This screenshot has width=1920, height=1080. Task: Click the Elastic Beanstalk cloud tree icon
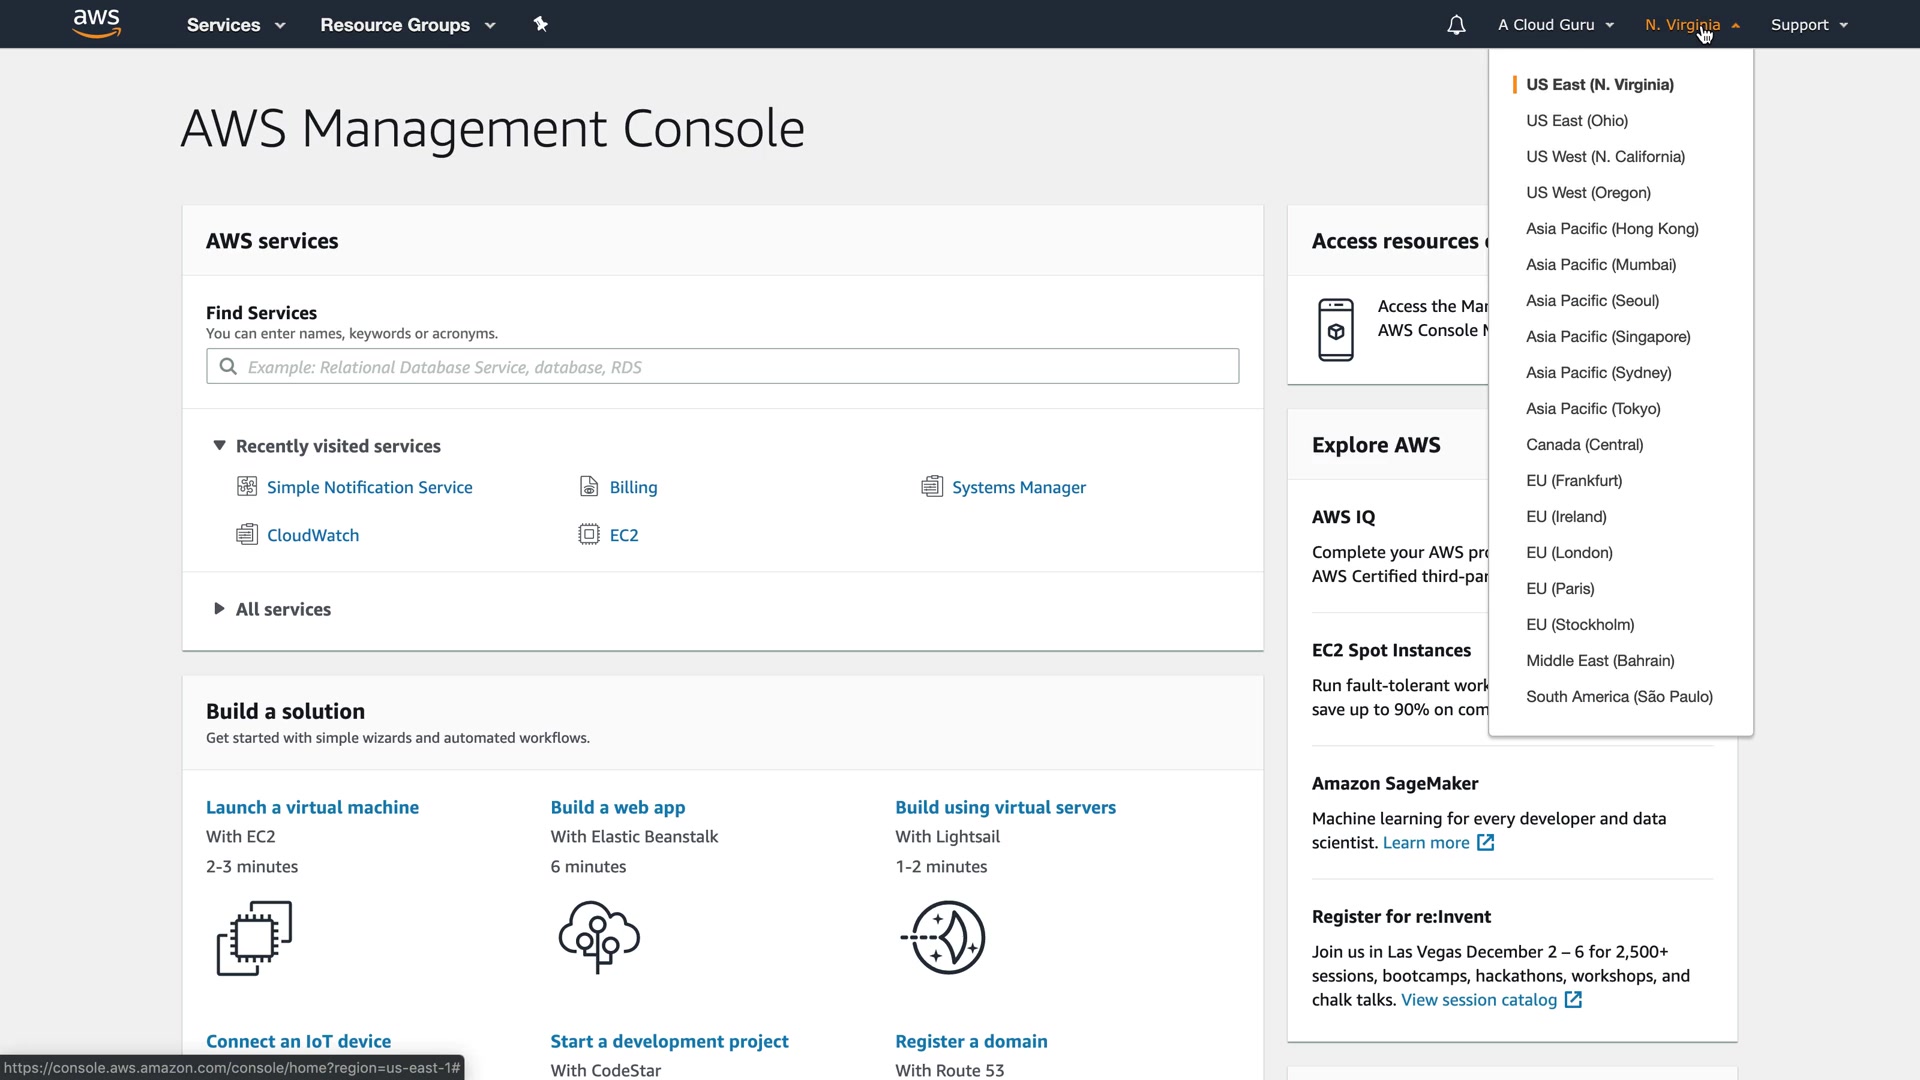pos(599,937)
